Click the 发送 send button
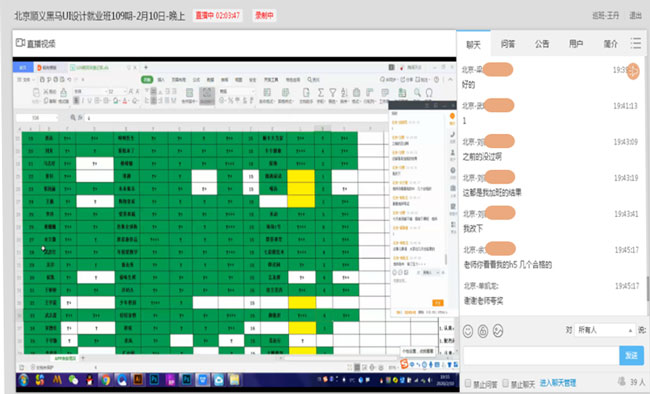 point(631,356)
